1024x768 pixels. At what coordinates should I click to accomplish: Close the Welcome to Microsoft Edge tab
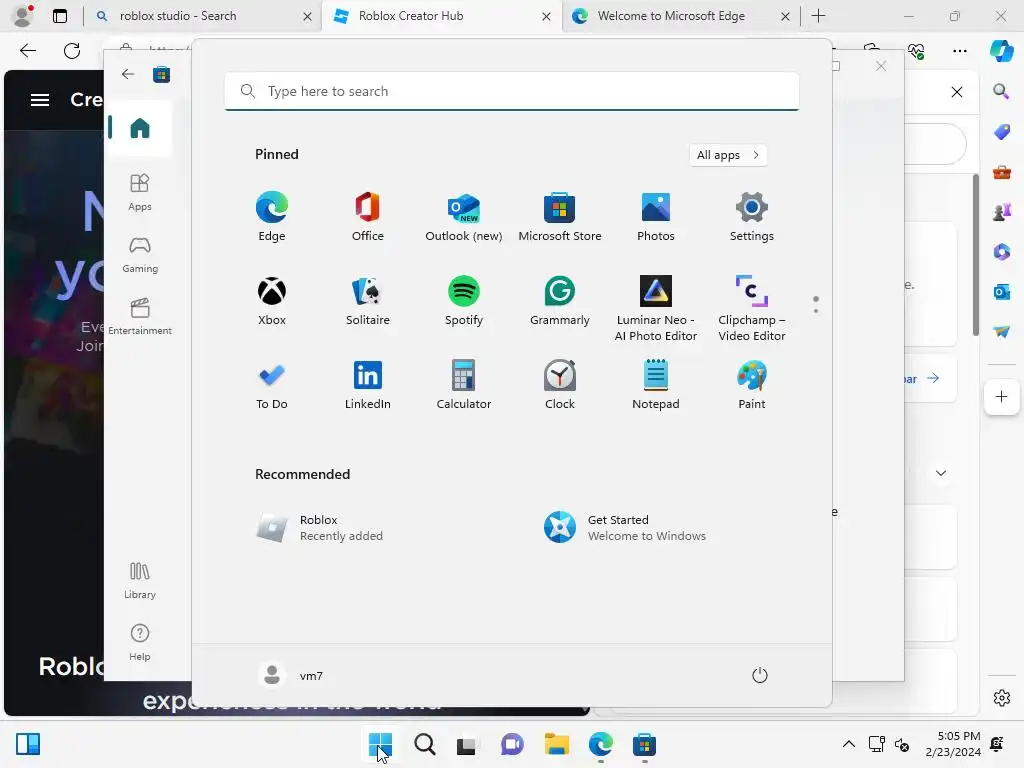pos(786,16)
